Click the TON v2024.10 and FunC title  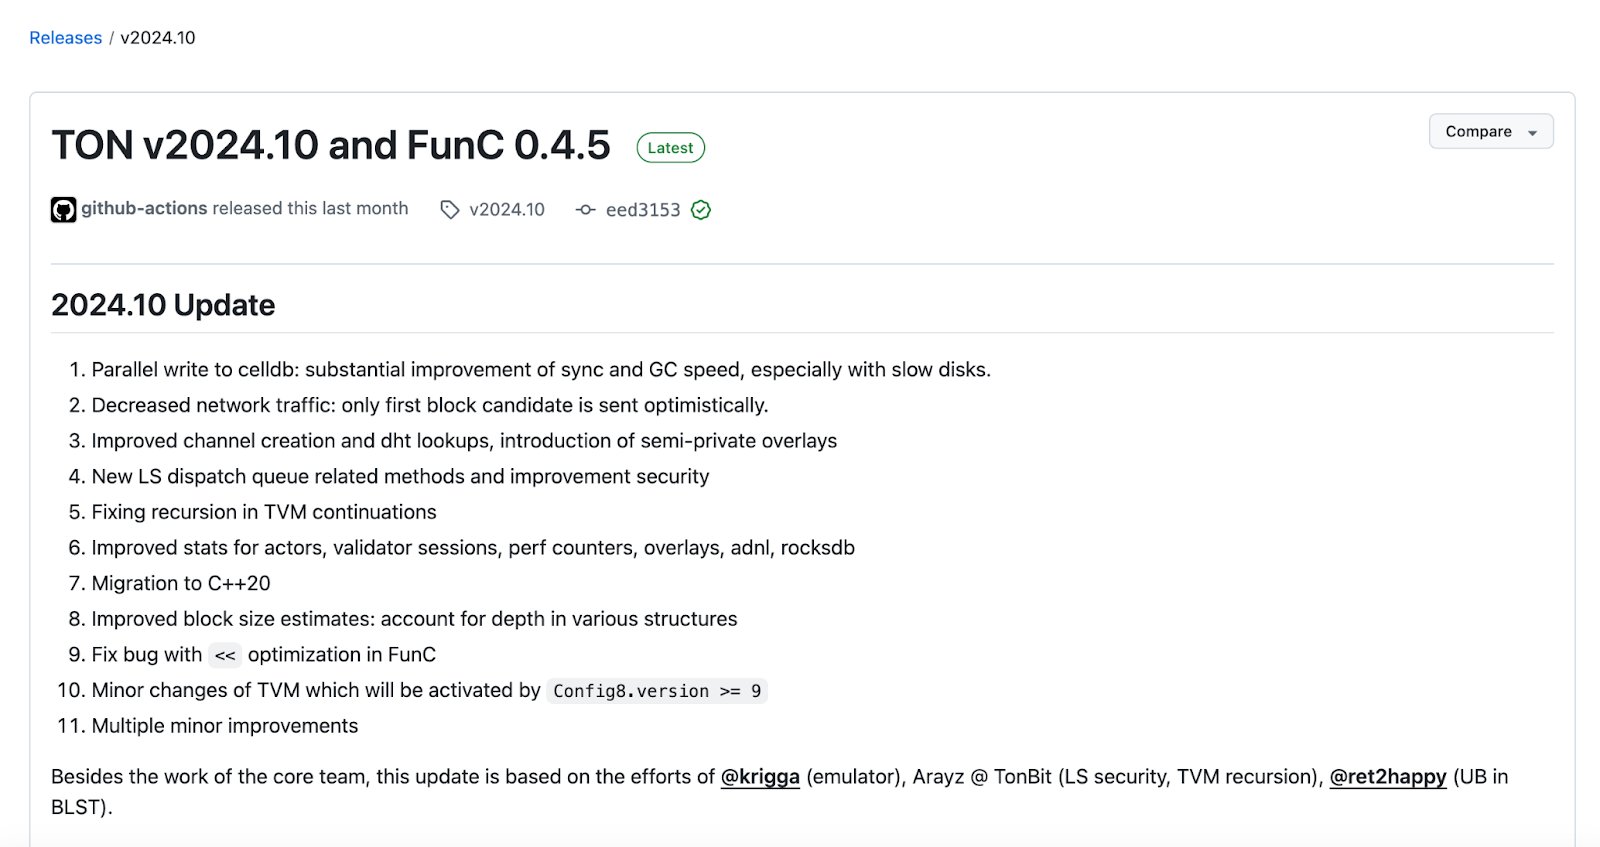330,146
